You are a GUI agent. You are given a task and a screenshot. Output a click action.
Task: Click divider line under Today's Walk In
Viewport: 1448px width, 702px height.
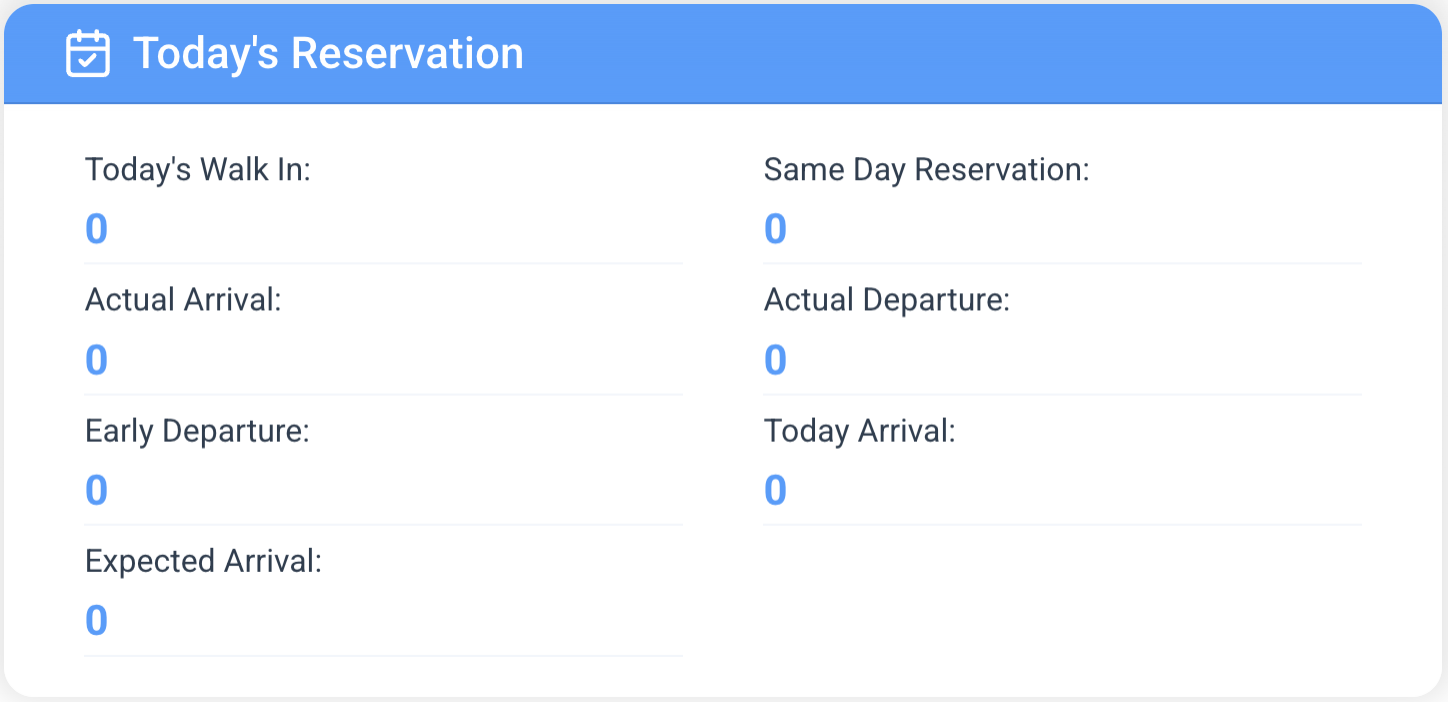point(384,263)
